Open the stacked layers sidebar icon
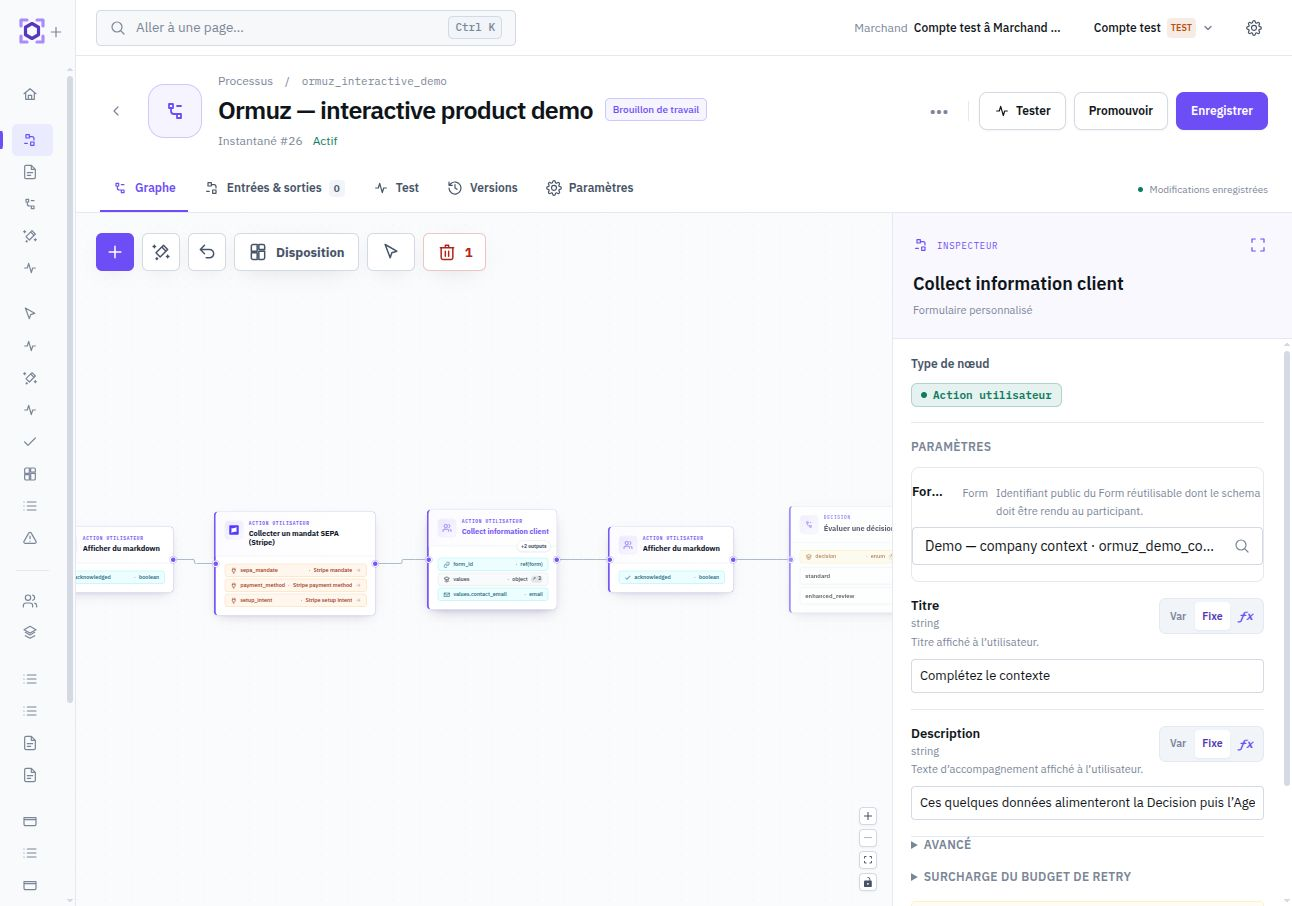 30,632
